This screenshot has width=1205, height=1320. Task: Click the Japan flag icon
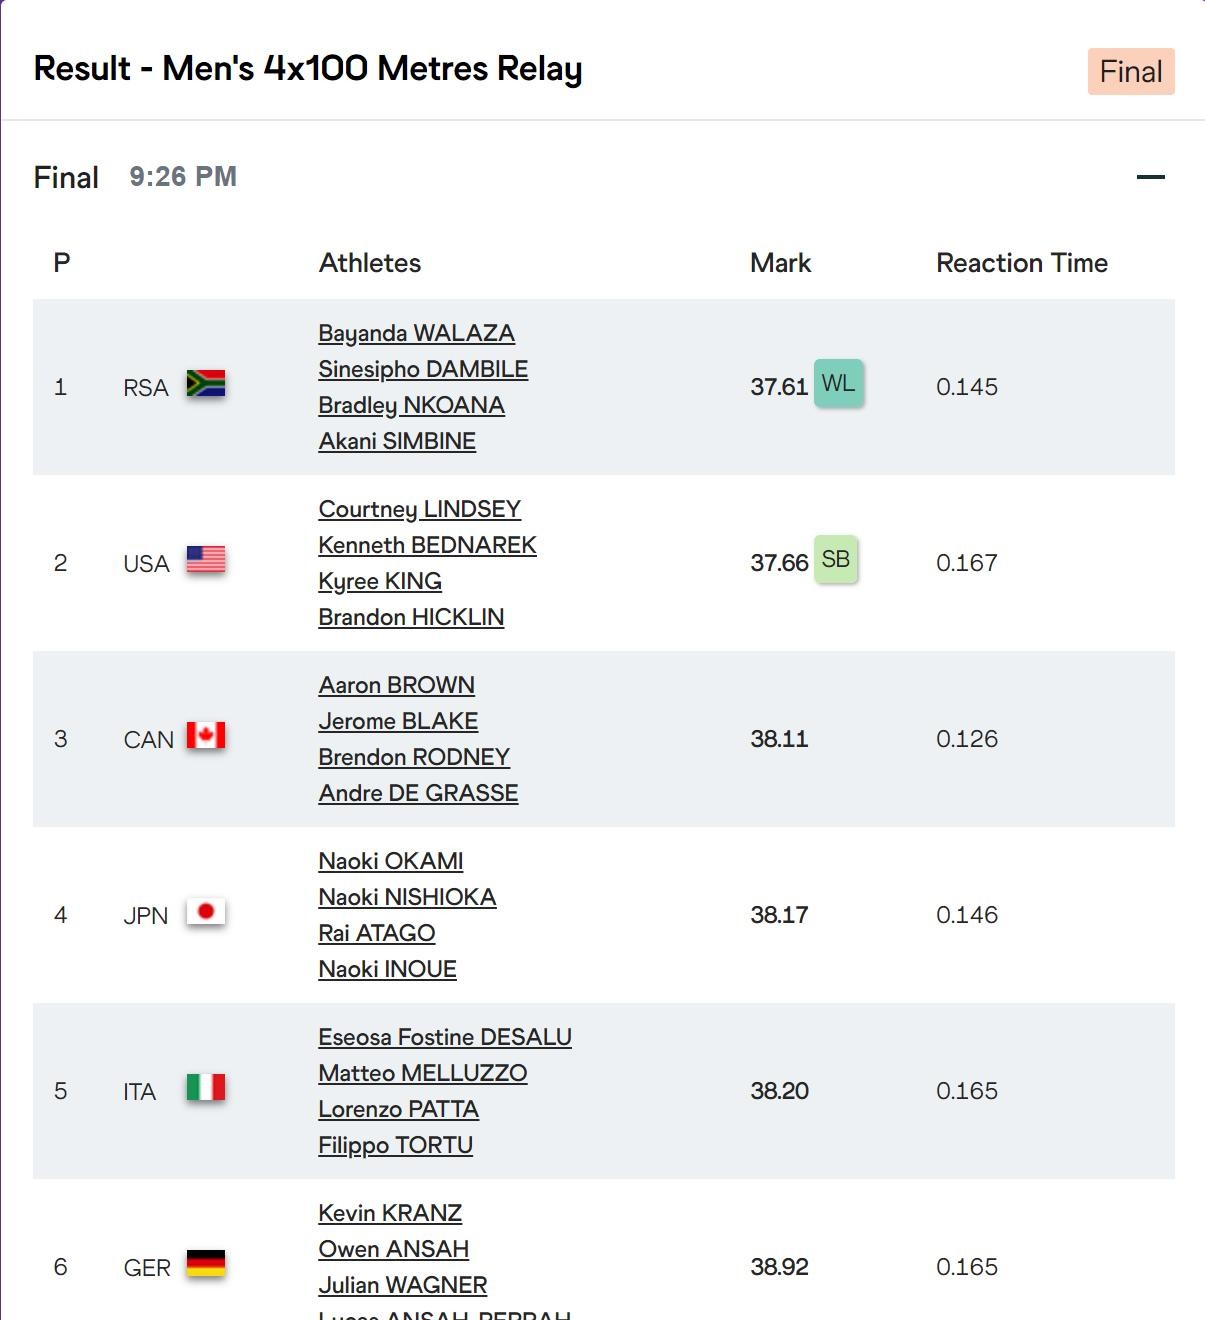pos(206,912)
